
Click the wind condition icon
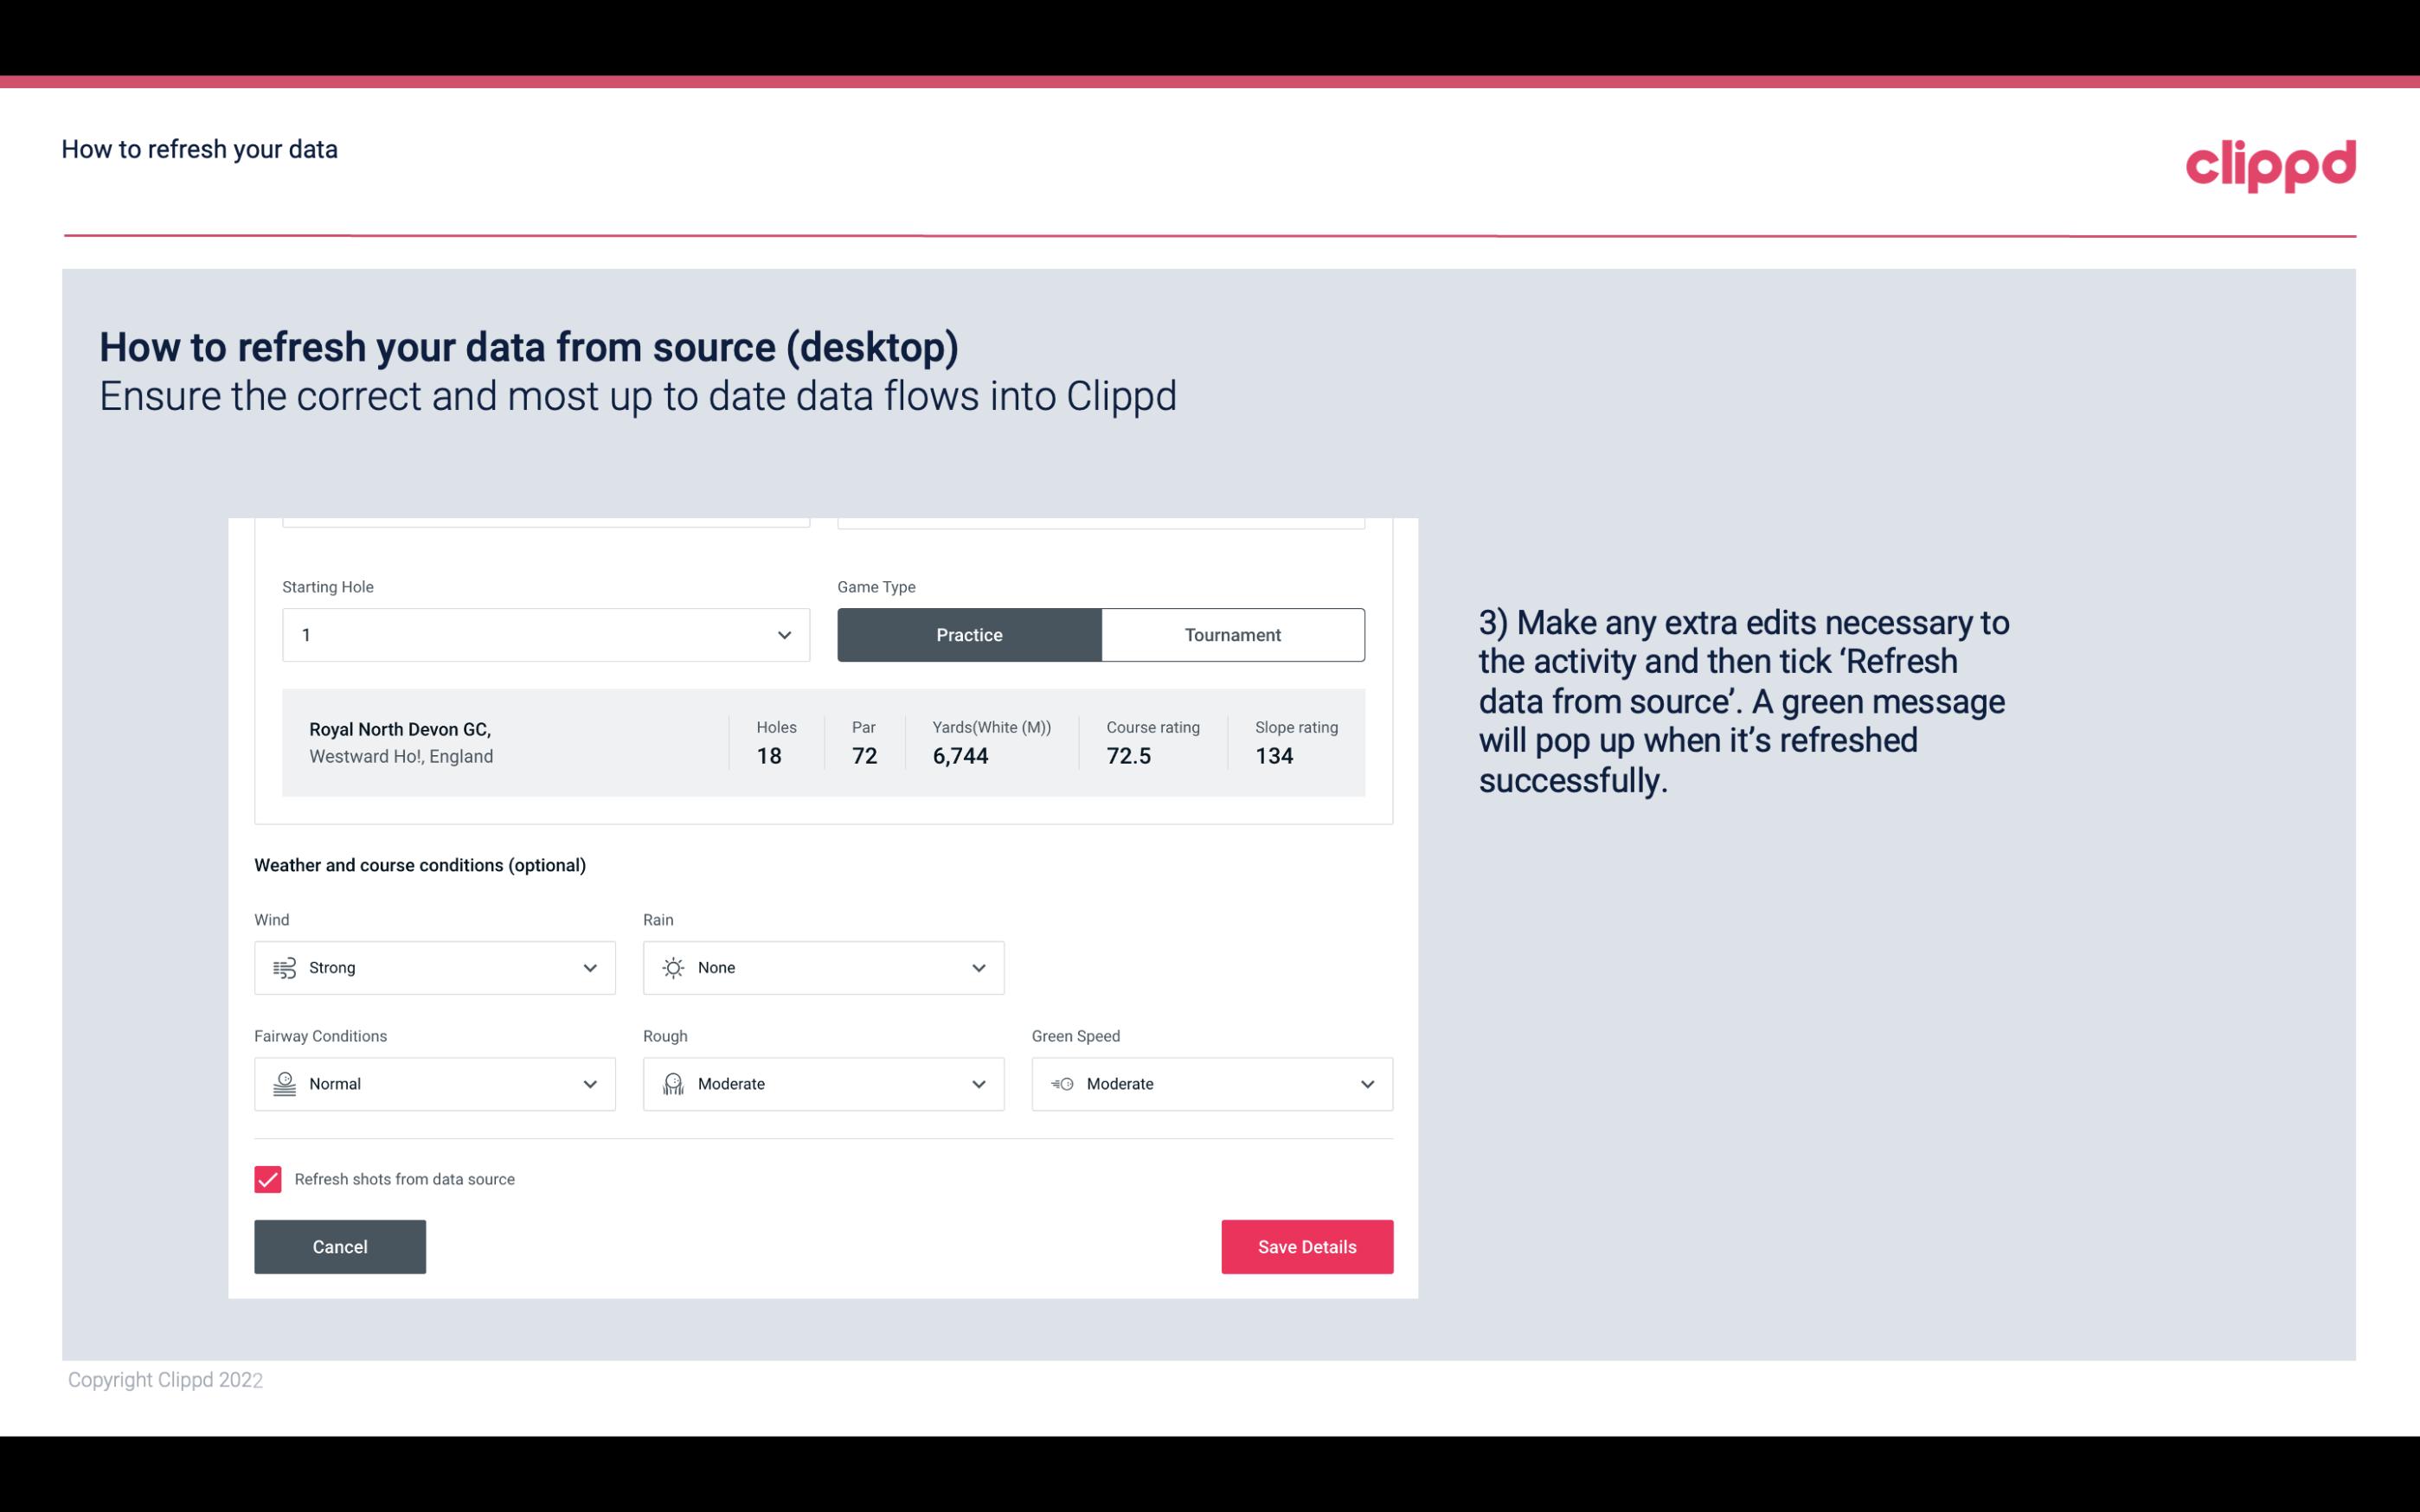284,967
